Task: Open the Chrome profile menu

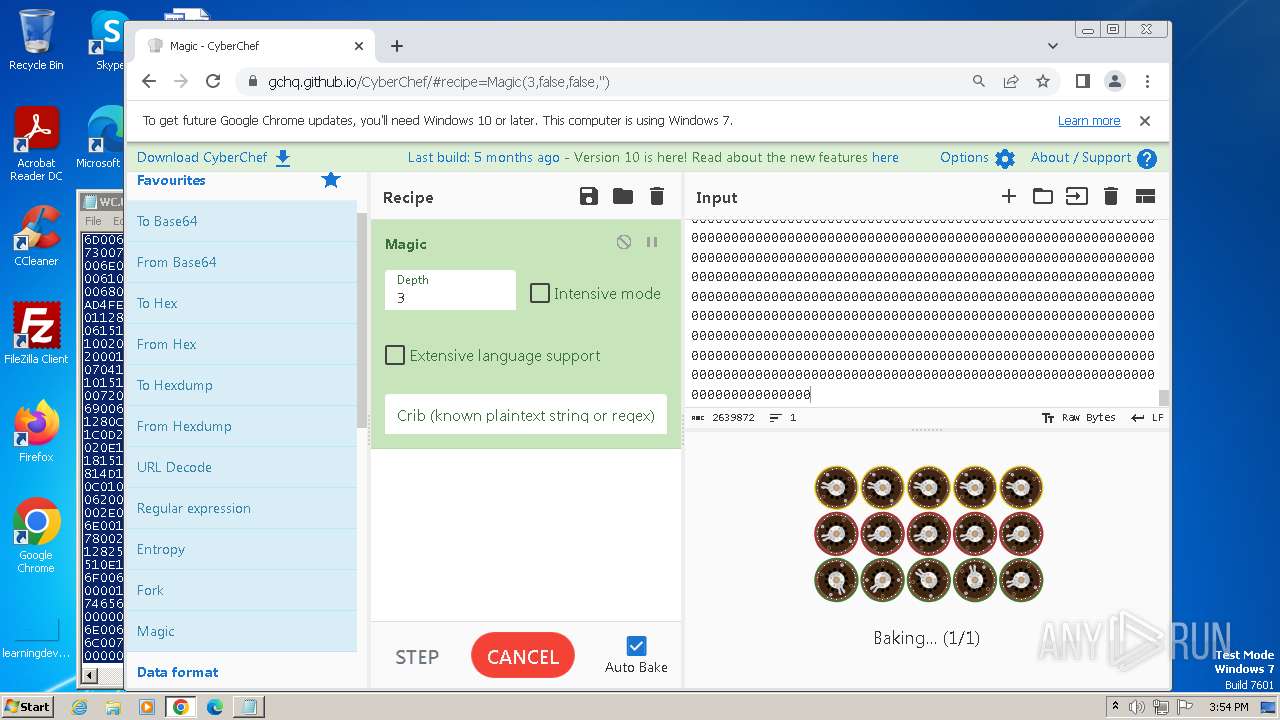Action: [x=1115, y=82]
